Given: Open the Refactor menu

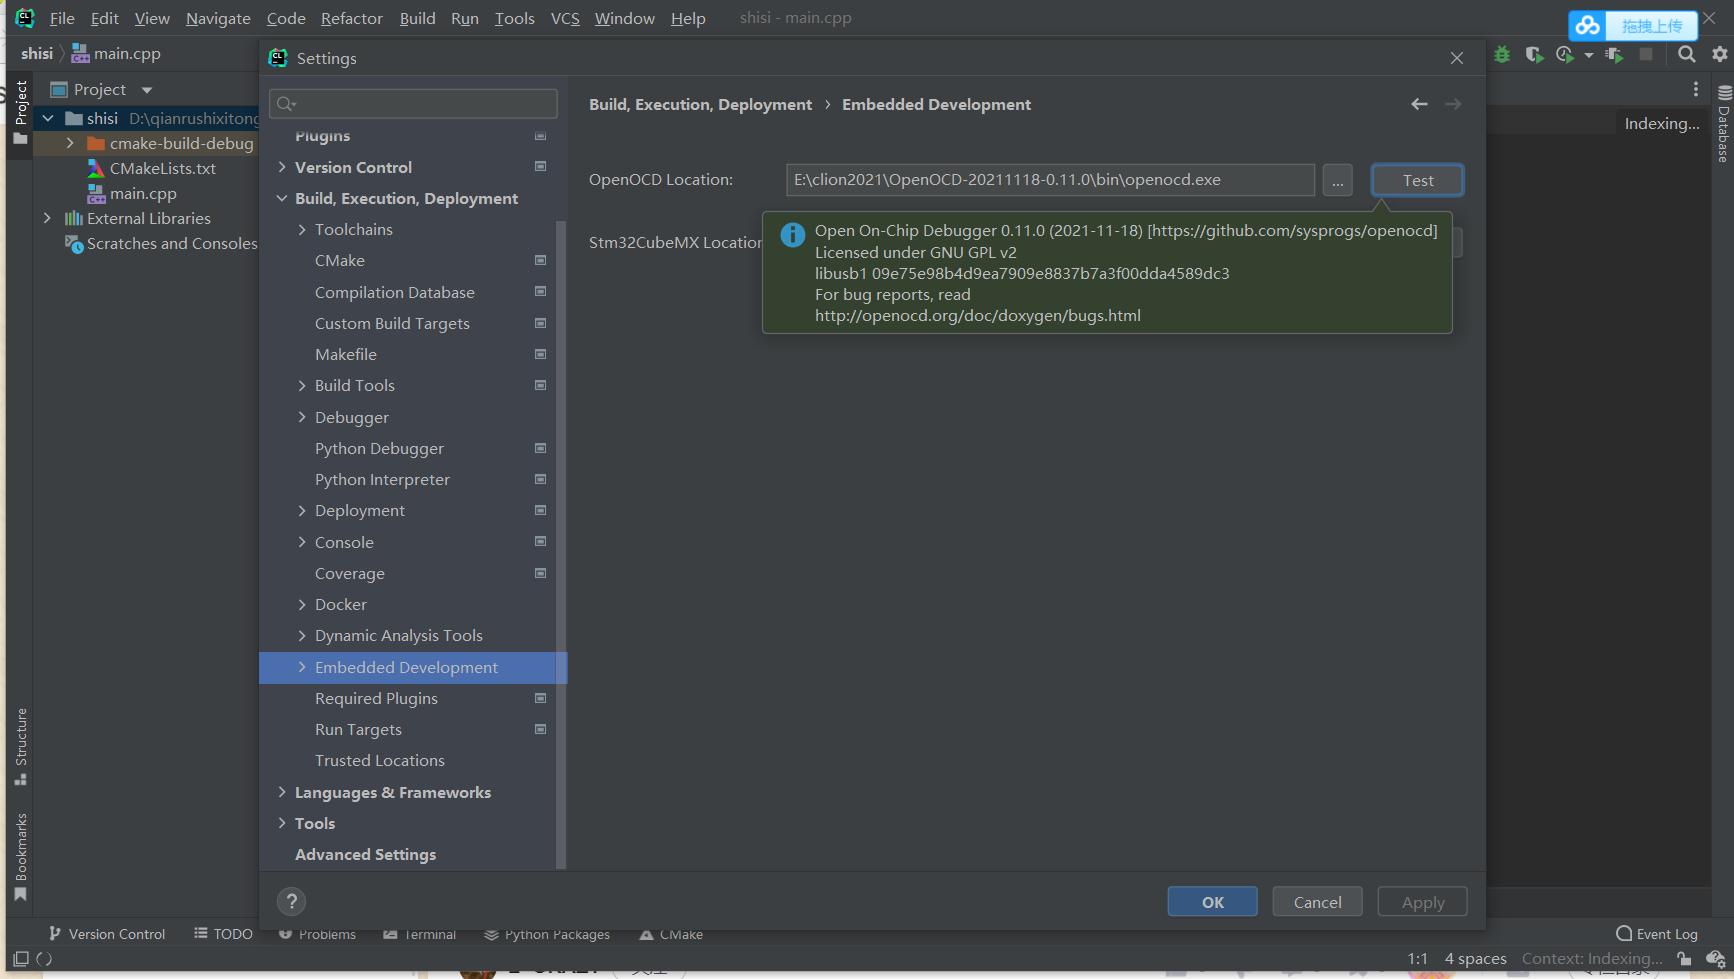Looking at the screenshot, I should pos(351,18).
